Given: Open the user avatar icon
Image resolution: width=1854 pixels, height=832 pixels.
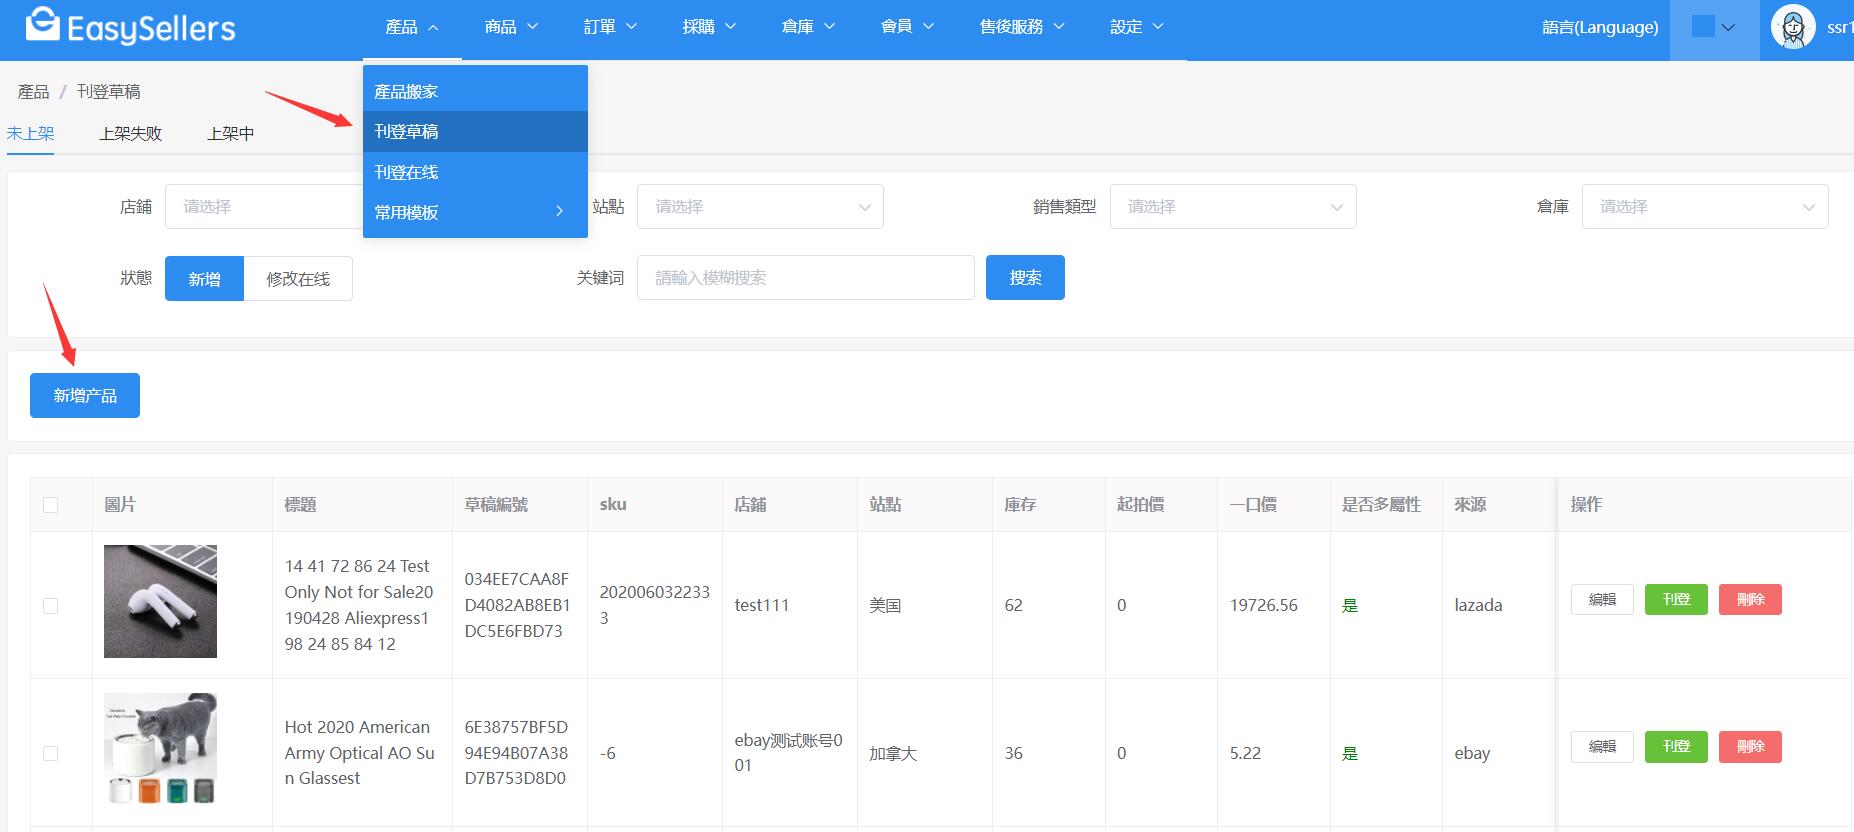Looking at the screenshot, I should click(x=1793, y=27).
